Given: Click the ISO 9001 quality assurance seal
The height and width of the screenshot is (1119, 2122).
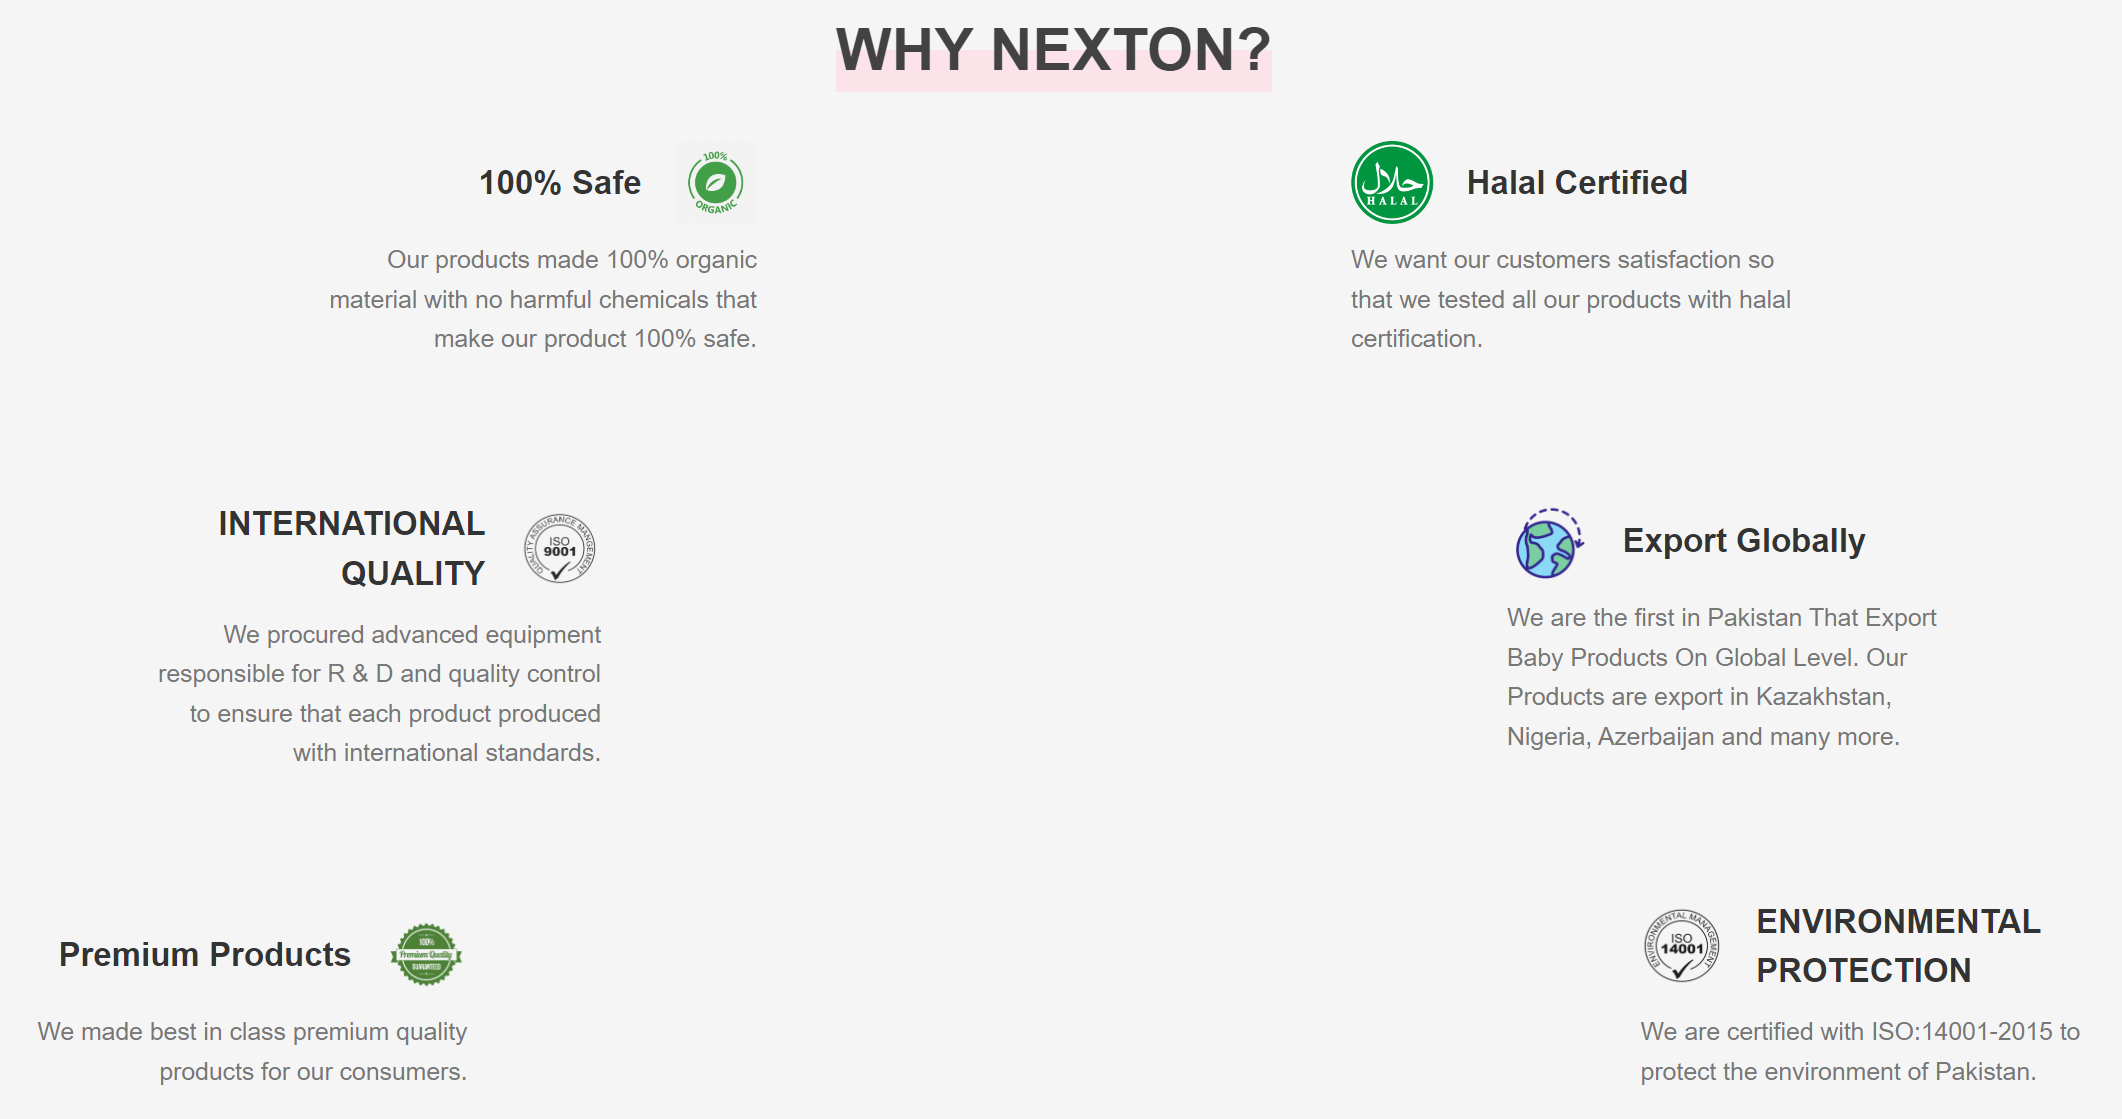Looking at the screenshot, I should click(x=560, y=548).
